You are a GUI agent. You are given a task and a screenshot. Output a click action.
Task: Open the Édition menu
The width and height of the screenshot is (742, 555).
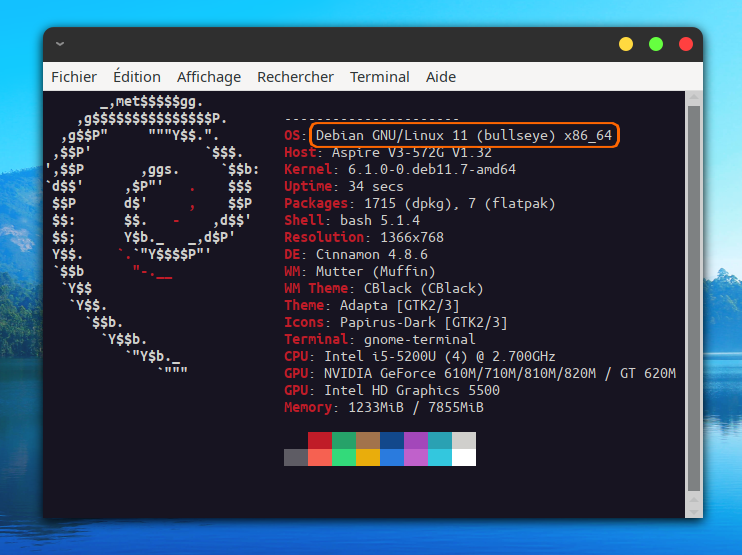point(137,77)
